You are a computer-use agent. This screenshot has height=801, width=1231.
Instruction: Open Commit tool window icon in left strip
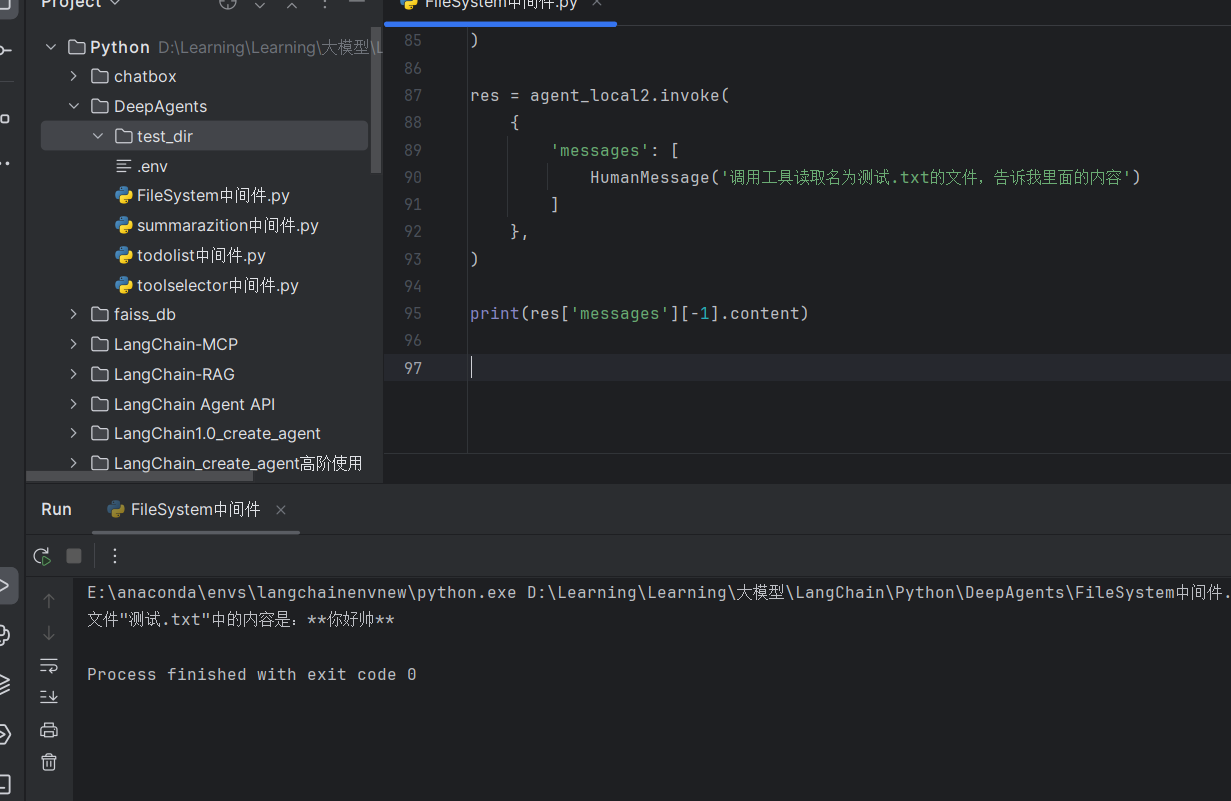point(5,50)
